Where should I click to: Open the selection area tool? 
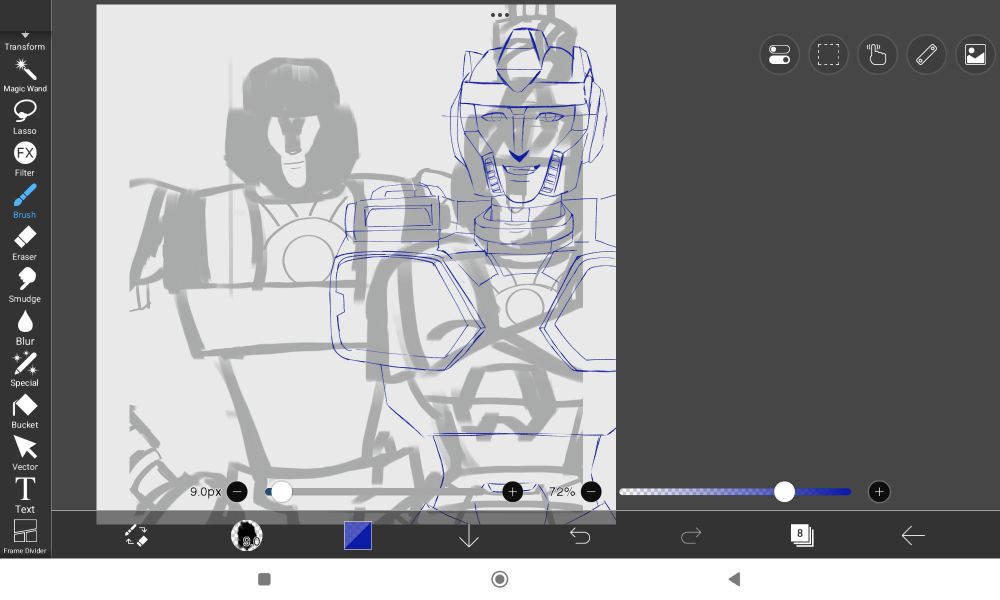click(828, 54)
